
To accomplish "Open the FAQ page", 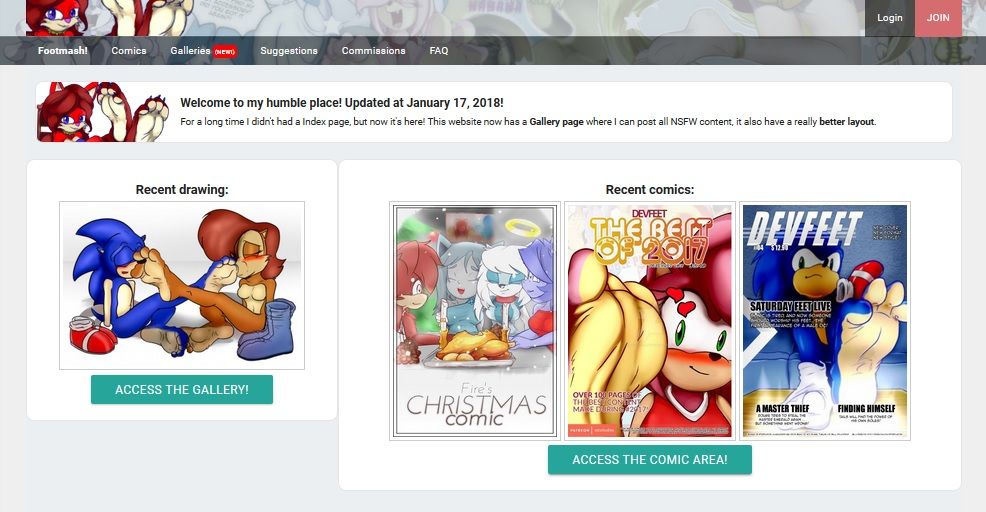I will click(439, 50).
